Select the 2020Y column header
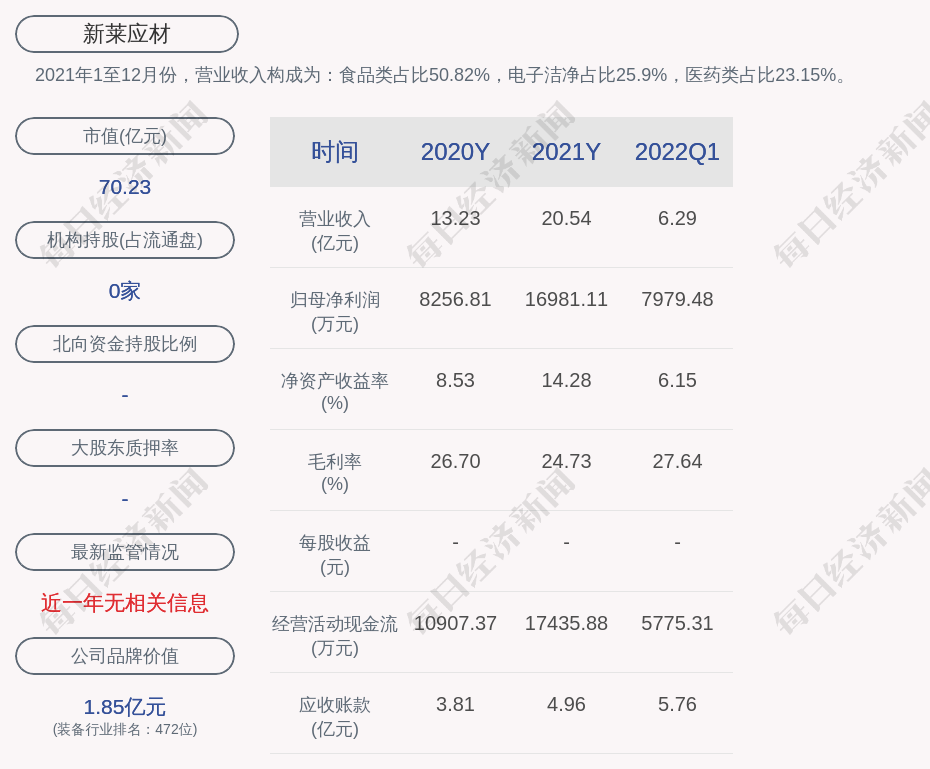Viewport: 930px width, 769px height. [455, 152]
